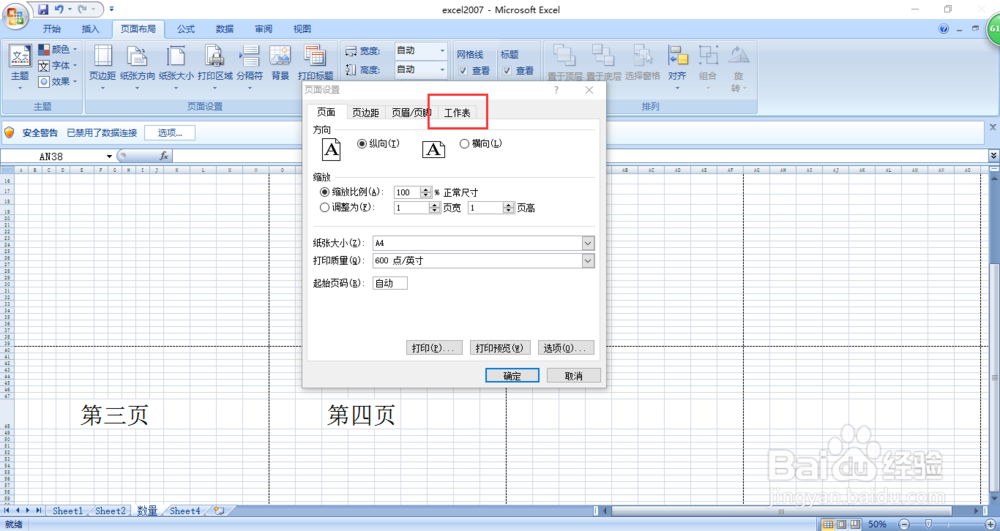Open Print Area (打印区域) menu
This screenshot has width=1000, height=531.
pos(215,66)
